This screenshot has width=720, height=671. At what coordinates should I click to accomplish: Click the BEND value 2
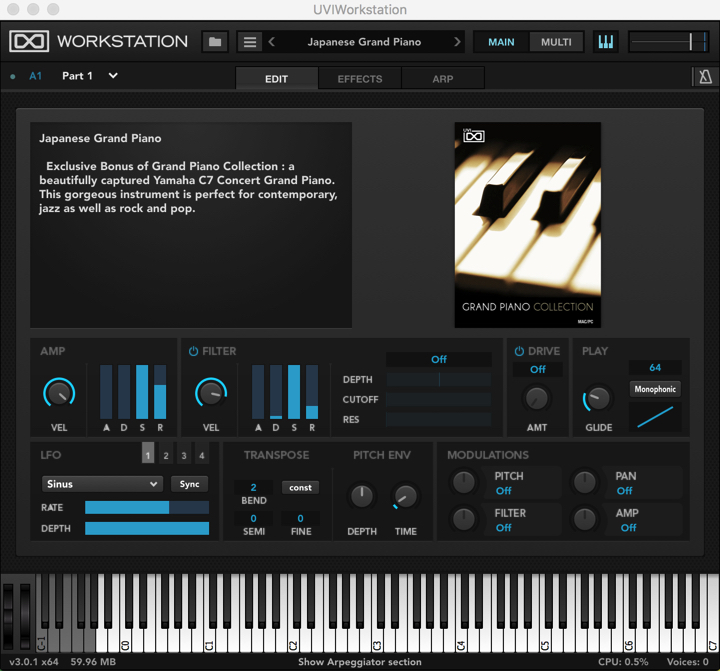click(x=253, y=487)
